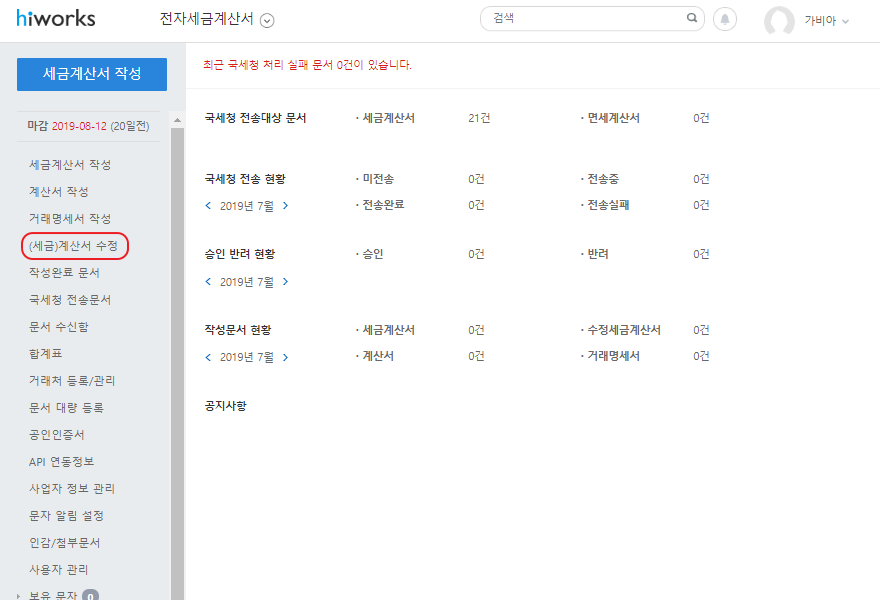Open 문자 알림 설정
This screenshot has height=600, width=880.
(67, 515)
